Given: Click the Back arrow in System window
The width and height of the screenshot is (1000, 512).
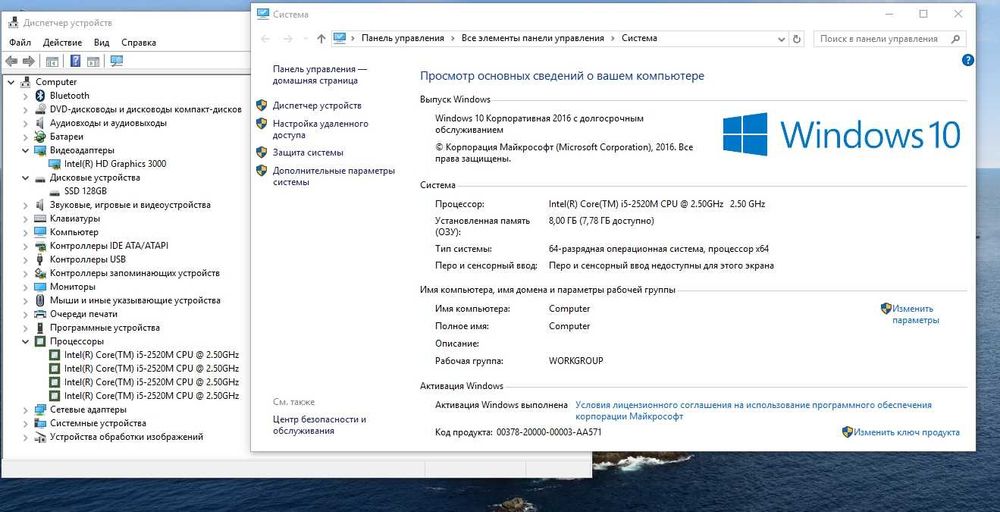Looking at the screenshot, I should point(265,39).
